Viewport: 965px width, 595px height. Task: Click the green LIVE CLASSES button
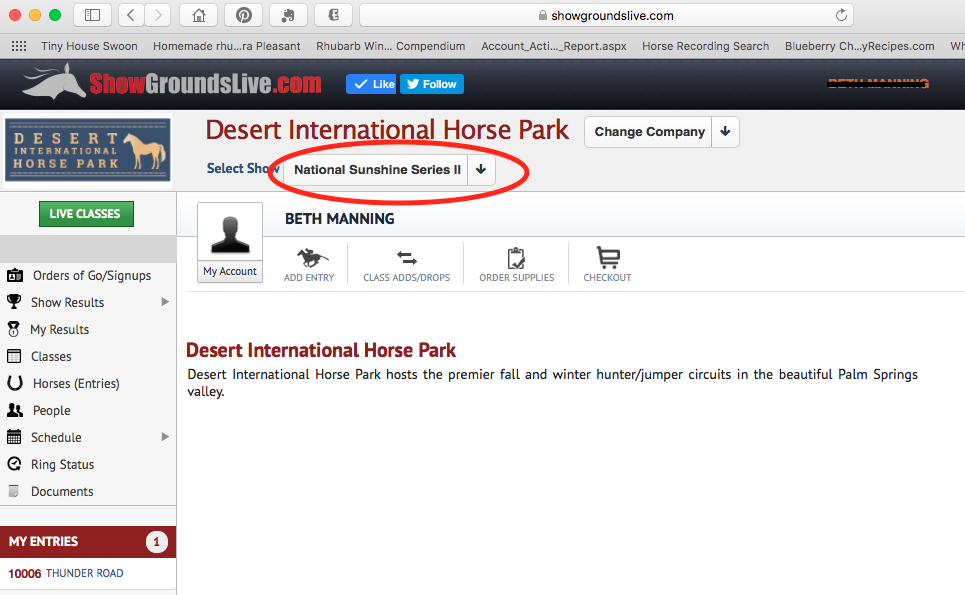click(86, 214)
